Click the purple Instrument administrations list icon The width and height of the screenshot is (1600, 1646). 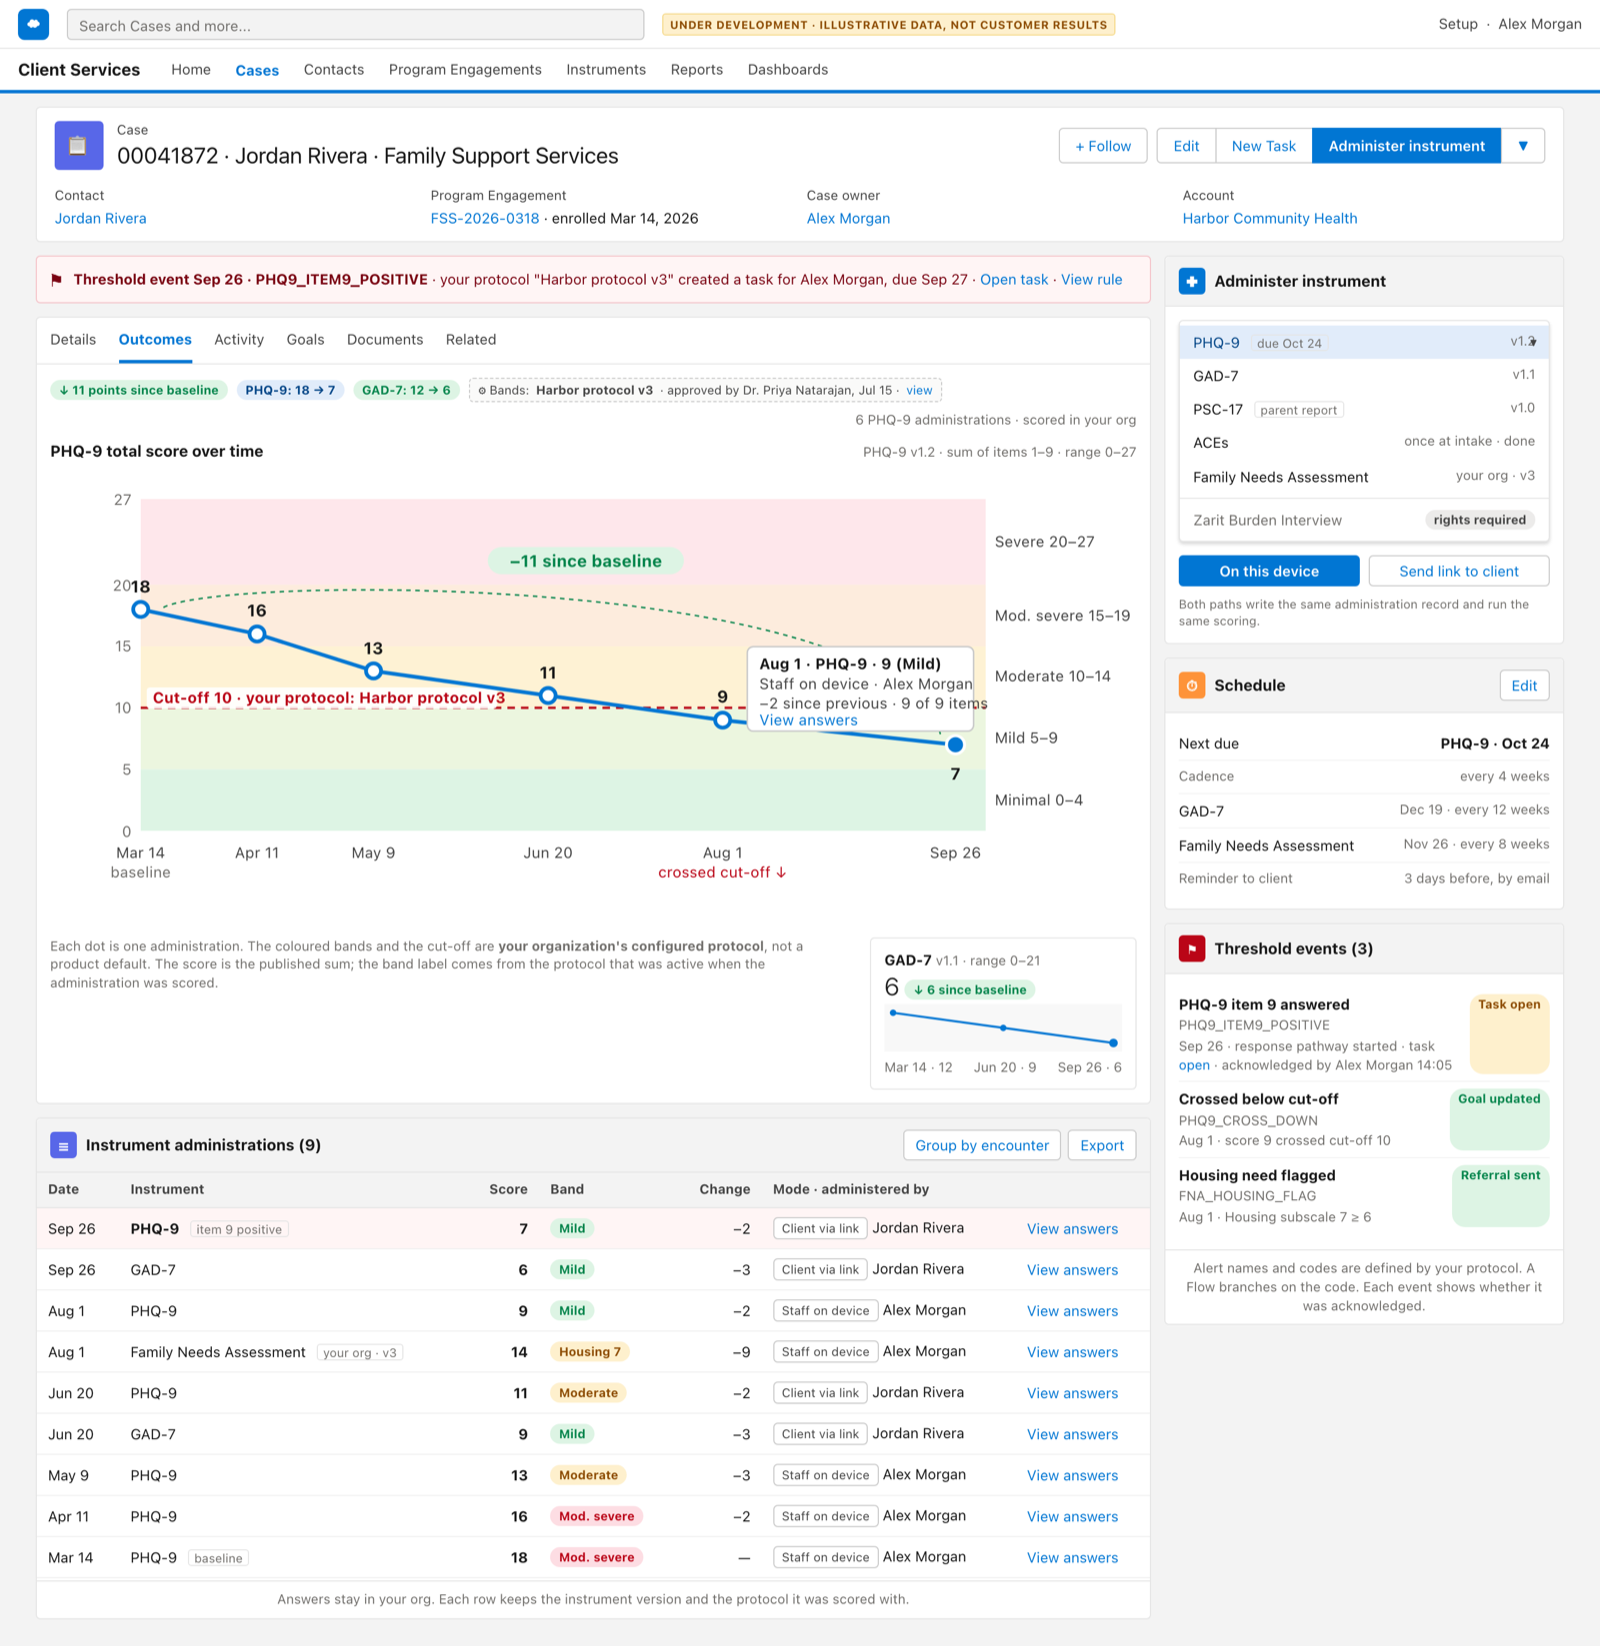pos(63,1145)
